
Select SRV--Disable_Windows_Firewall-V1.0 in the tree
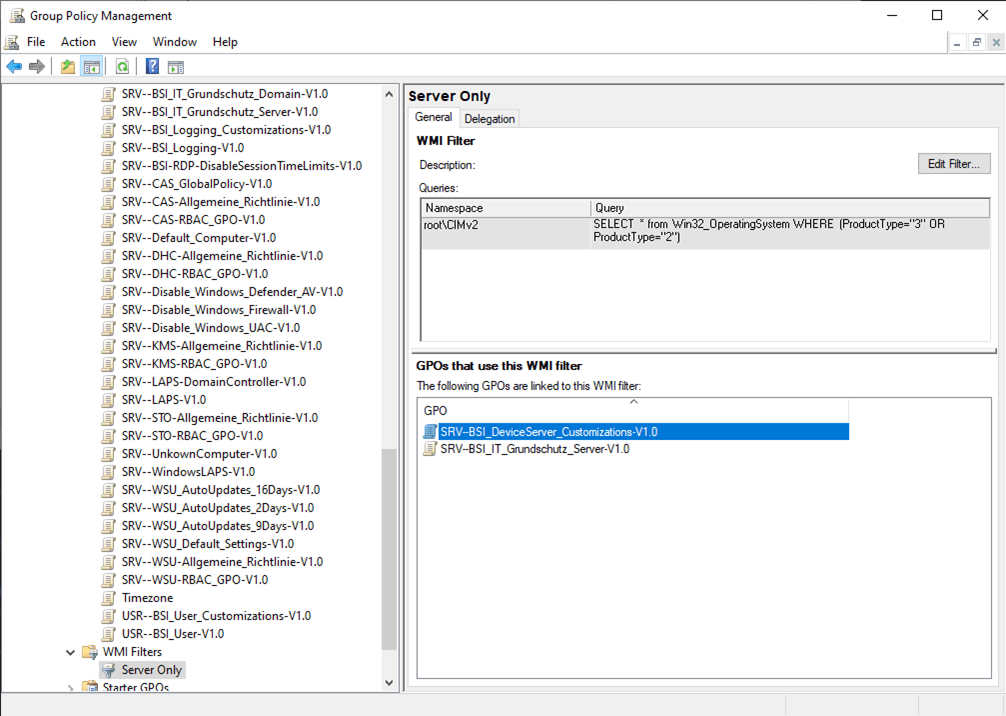pos(219,309)
